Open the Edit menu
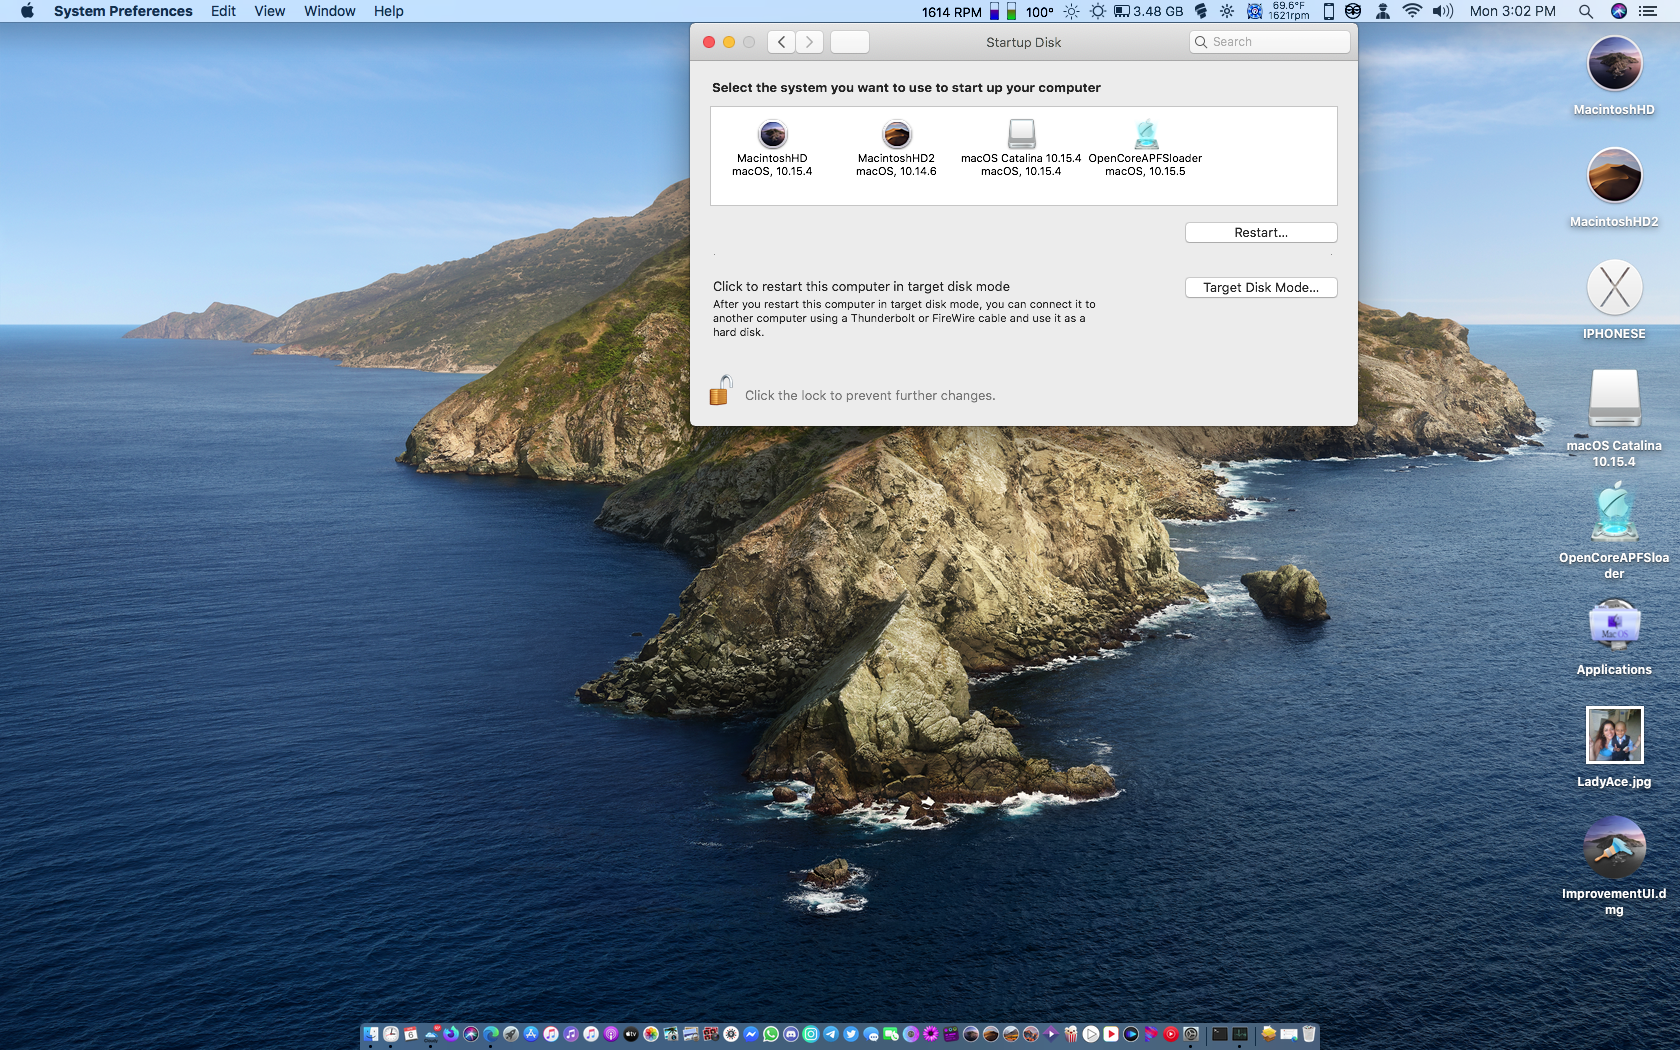The image size is (1680, 1050). click(x=223, y=11)
